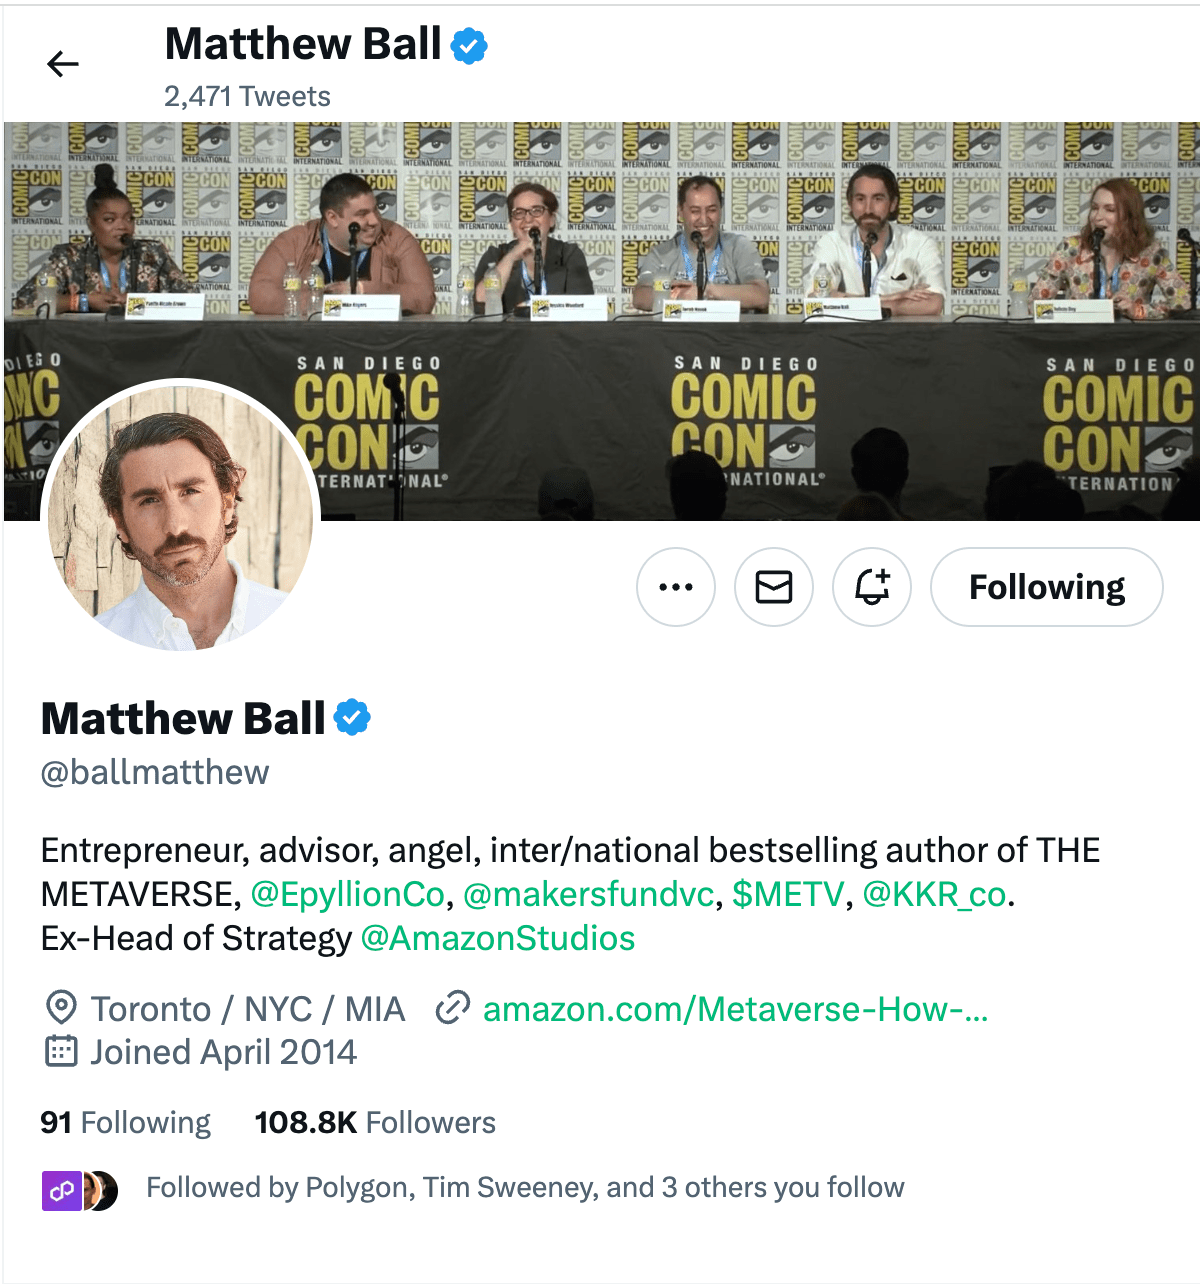This screenshot has width=1200, height=1284.
Task: Open the amazon.com Metaverse book link
Action: [x=735, y=1009]
